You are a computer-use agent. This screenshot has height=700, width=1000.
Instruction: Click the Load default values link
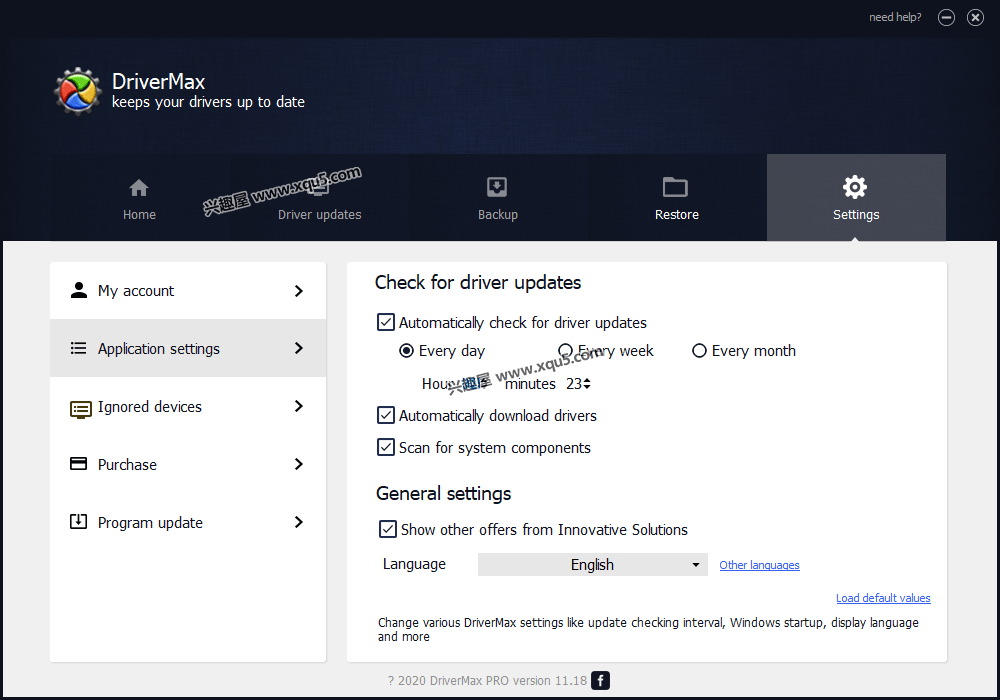click(x=883, y=598)
